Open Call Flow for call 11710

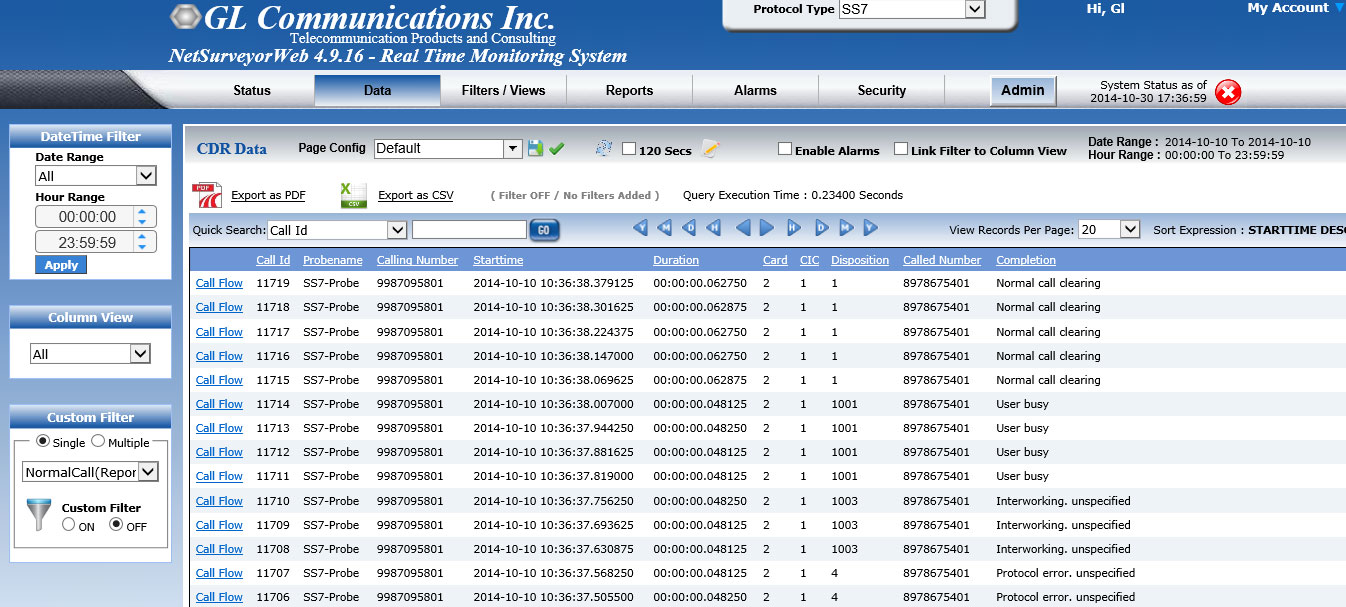point(219,501)
